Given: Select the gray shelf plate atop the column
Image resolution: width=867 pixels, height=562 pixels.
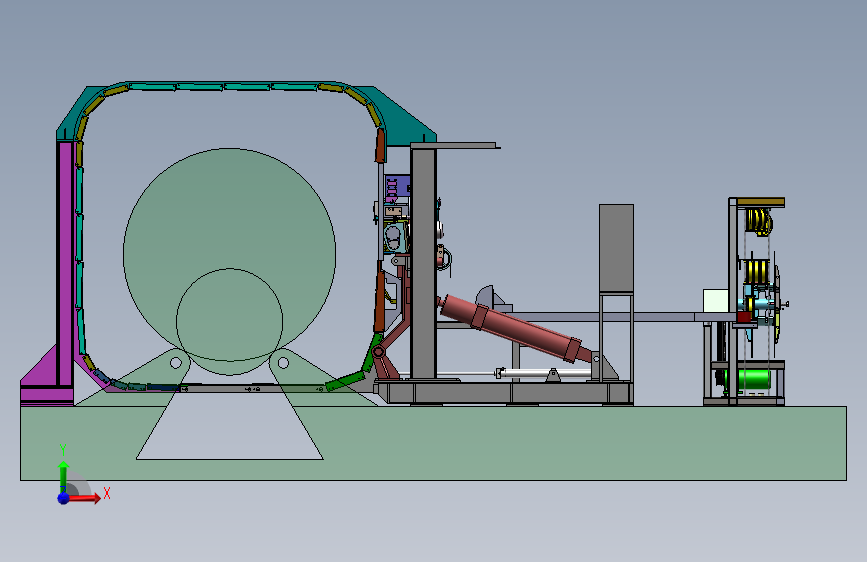Looking at the screenshot, I should pyautogui.click(x=455, y=145).
